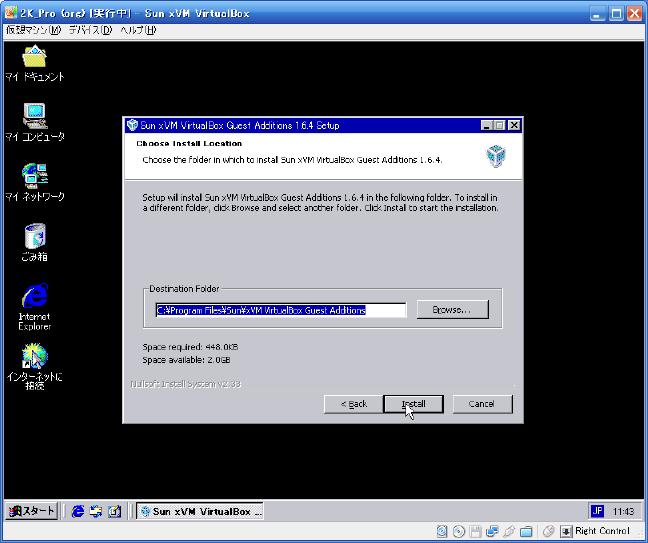Click the JP language indicator in tray
648x543 pixels.
click(597, 511)
